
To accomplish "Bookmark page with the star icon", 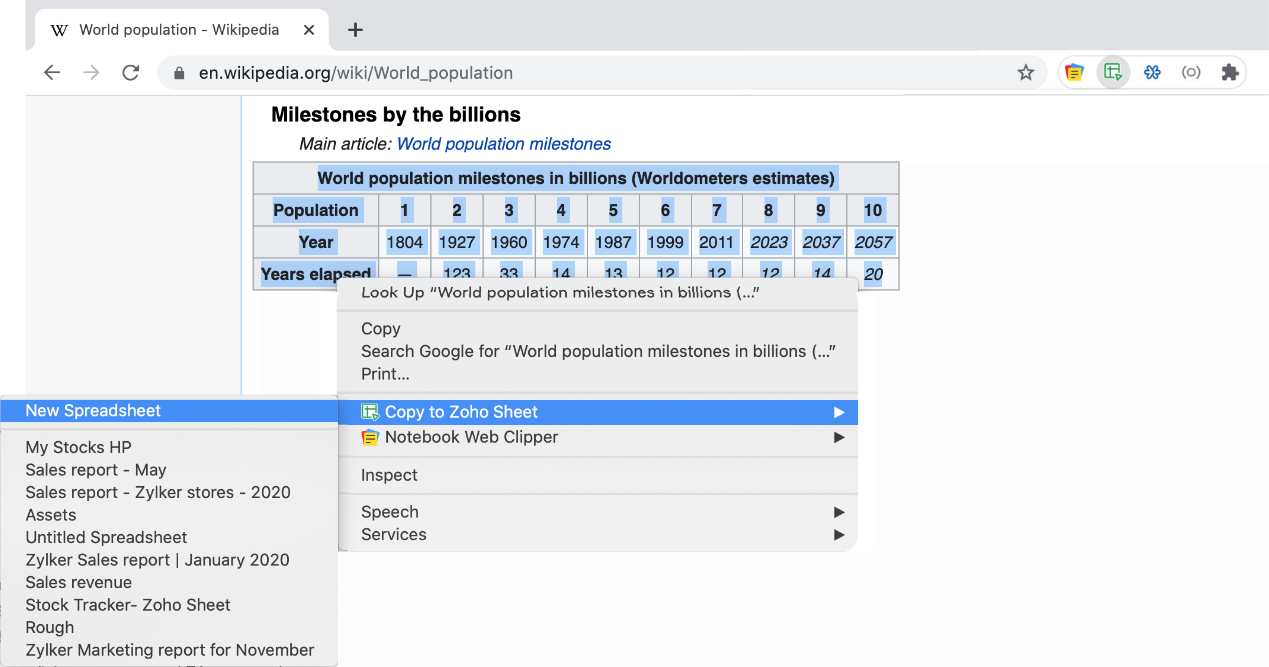I will 1025,73.
